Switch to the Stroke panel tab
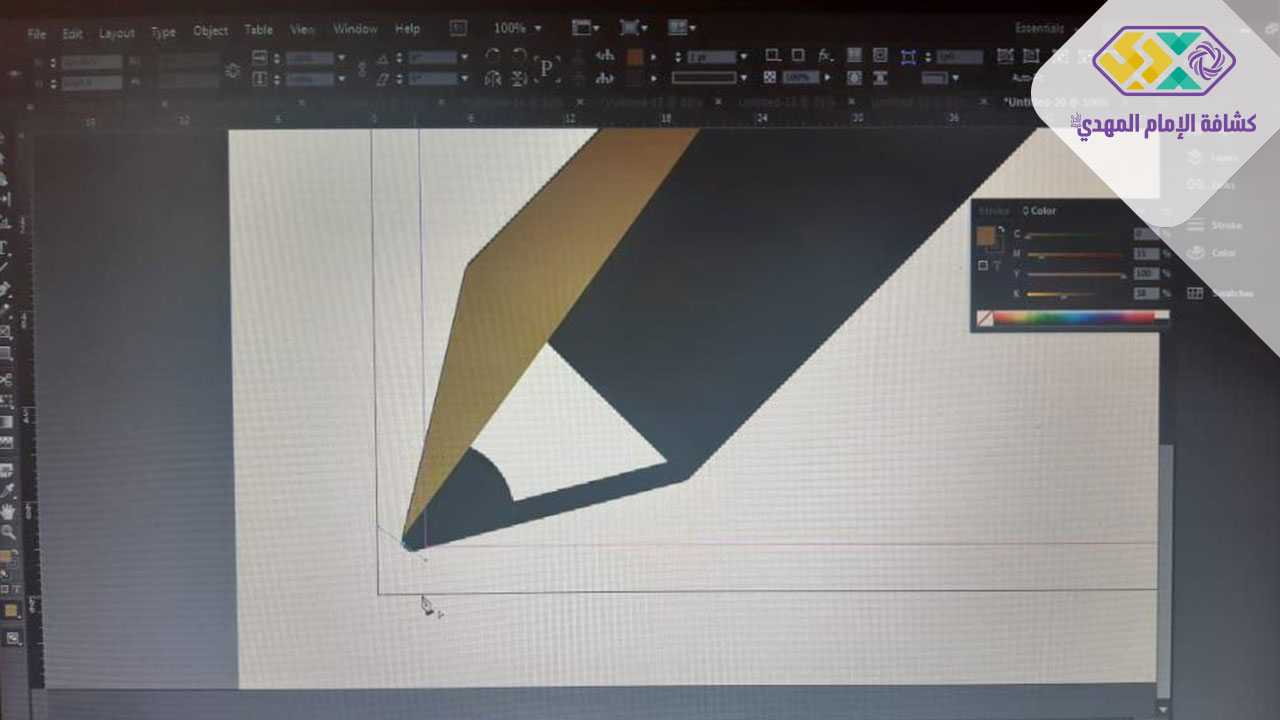Viewport: 1280px width, 720px height. click(x=994, y=211)
